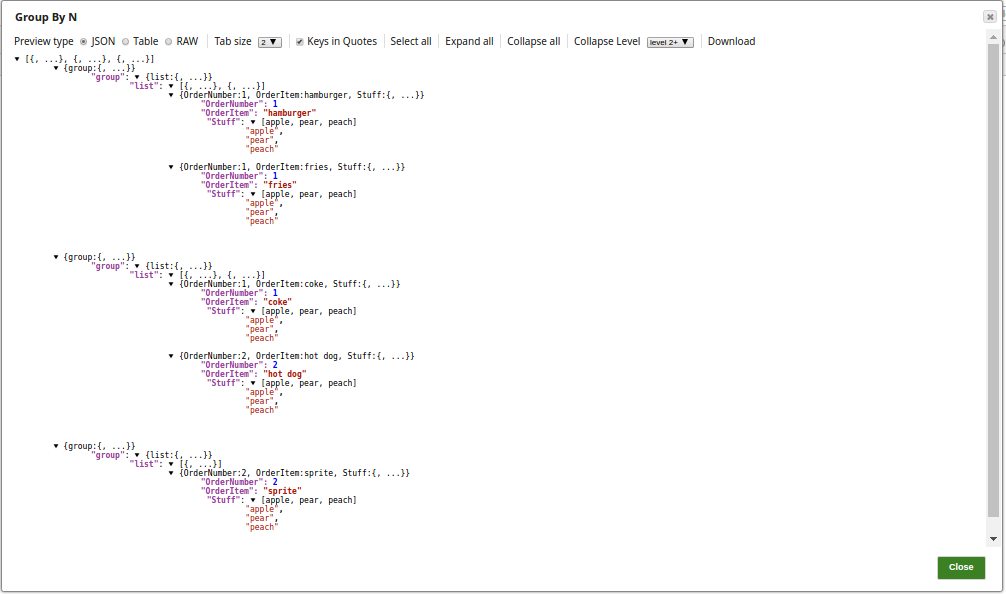Switch preview type to Table
The image size is (1006, 595).
click(x=125, y=42)
